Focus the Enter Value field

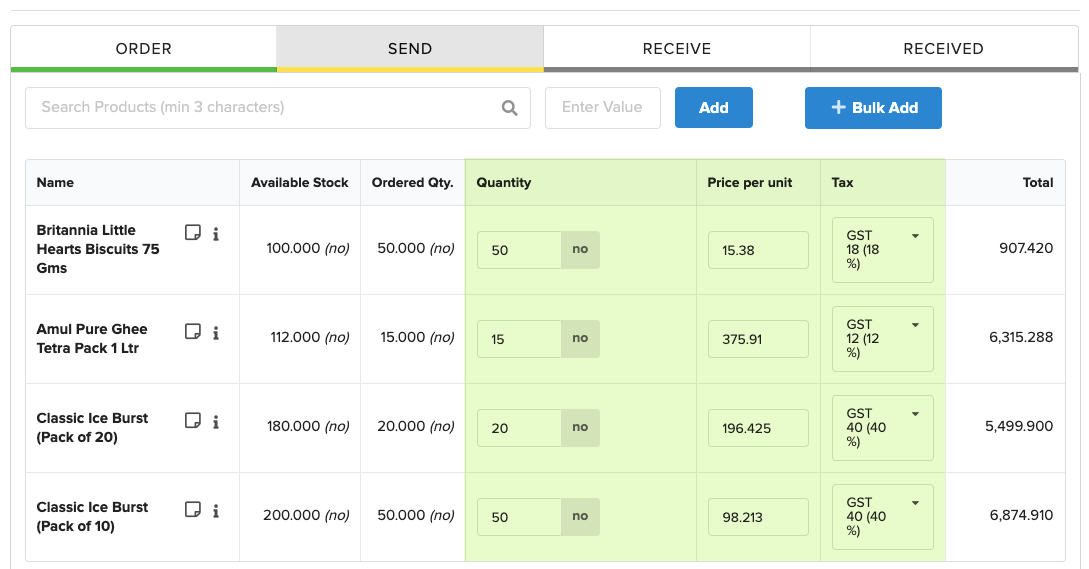603,108
